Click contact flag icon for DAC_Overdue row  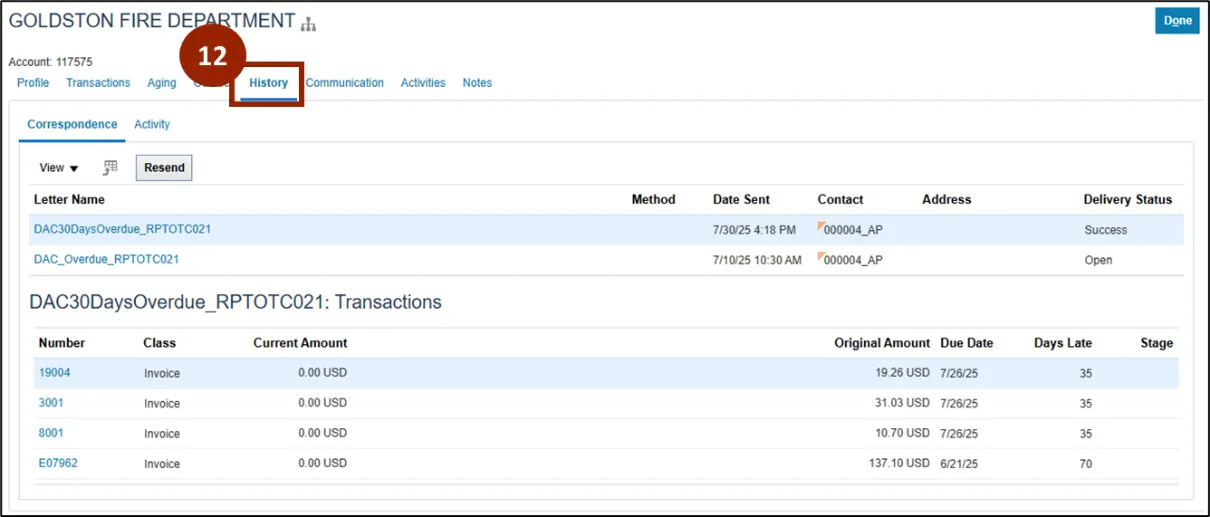click(x=821, y=256)
